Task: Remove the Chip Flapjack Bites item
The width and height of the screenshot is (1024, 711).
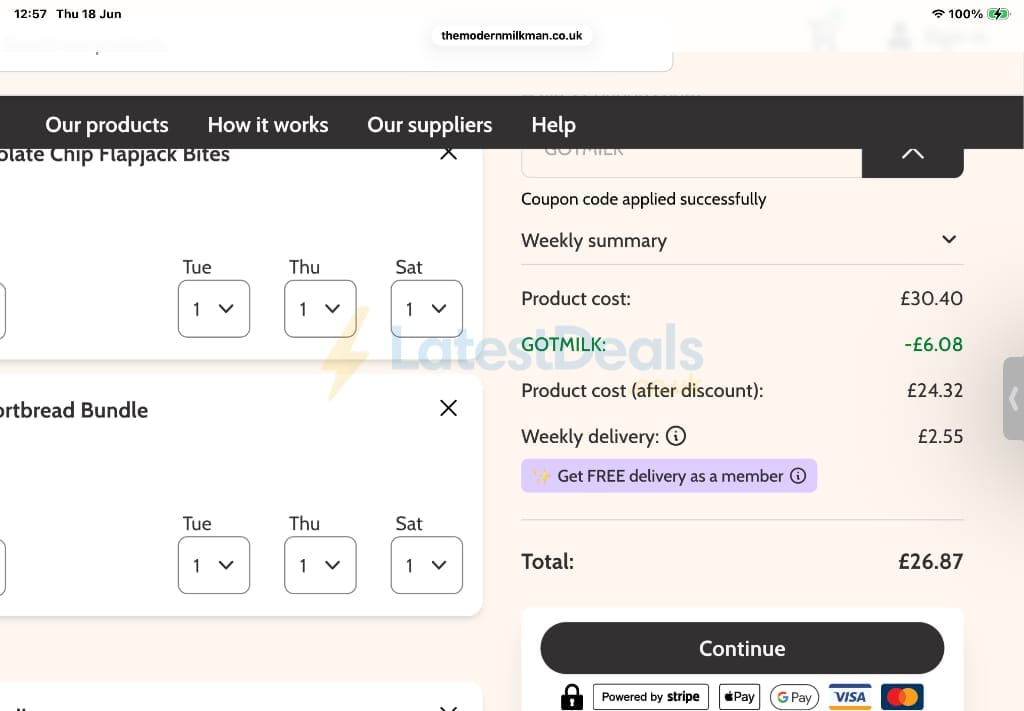Action: click(448, 154)
